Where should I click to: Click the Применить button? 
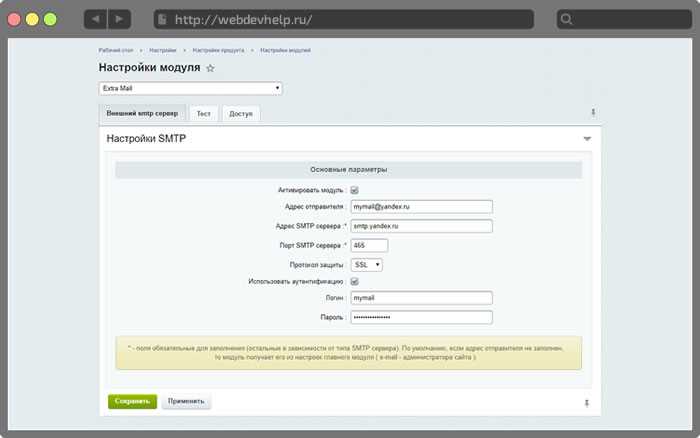[x=186, y=401]
